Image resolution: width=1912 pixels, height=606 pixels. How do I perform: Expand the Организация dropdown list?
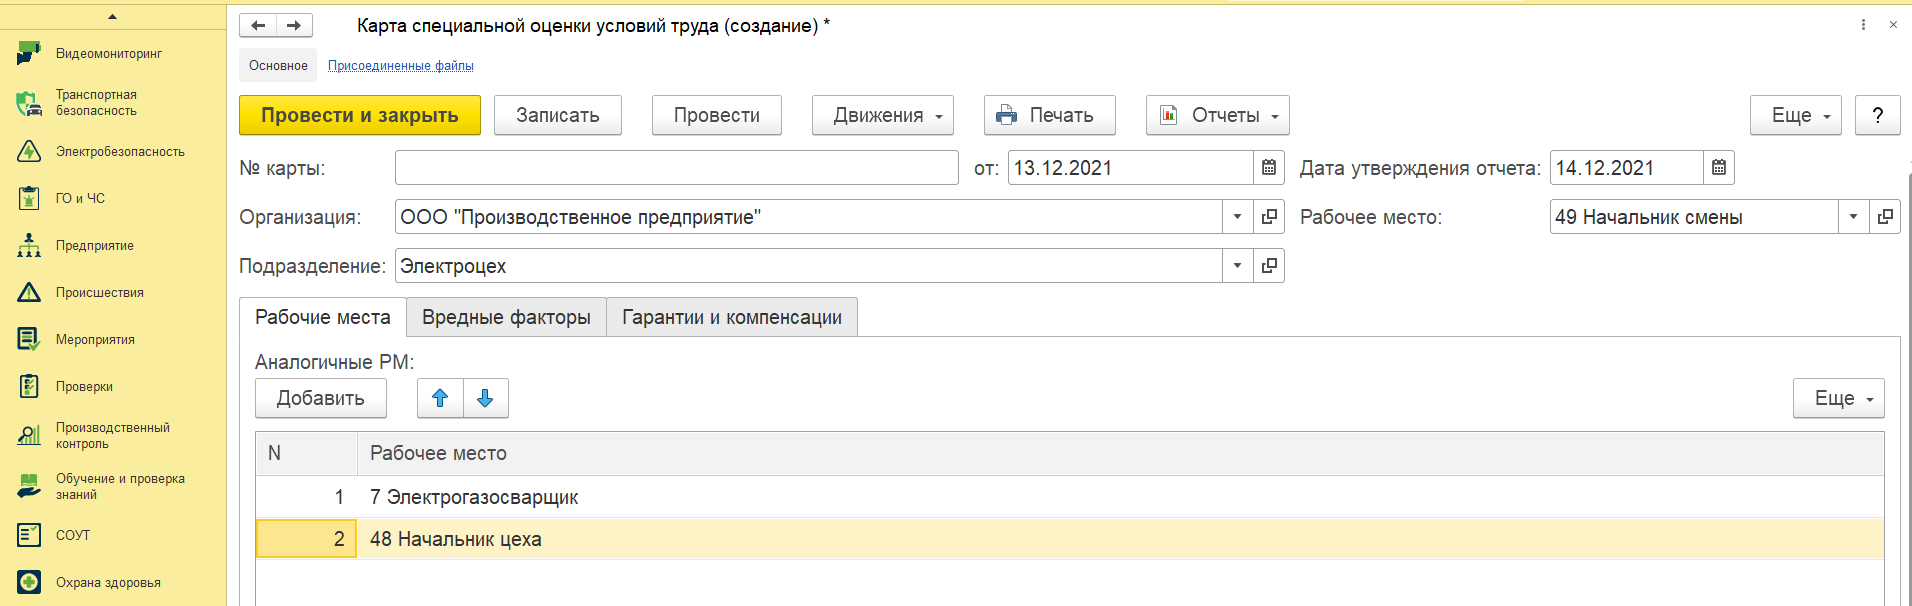(1237, 217)
